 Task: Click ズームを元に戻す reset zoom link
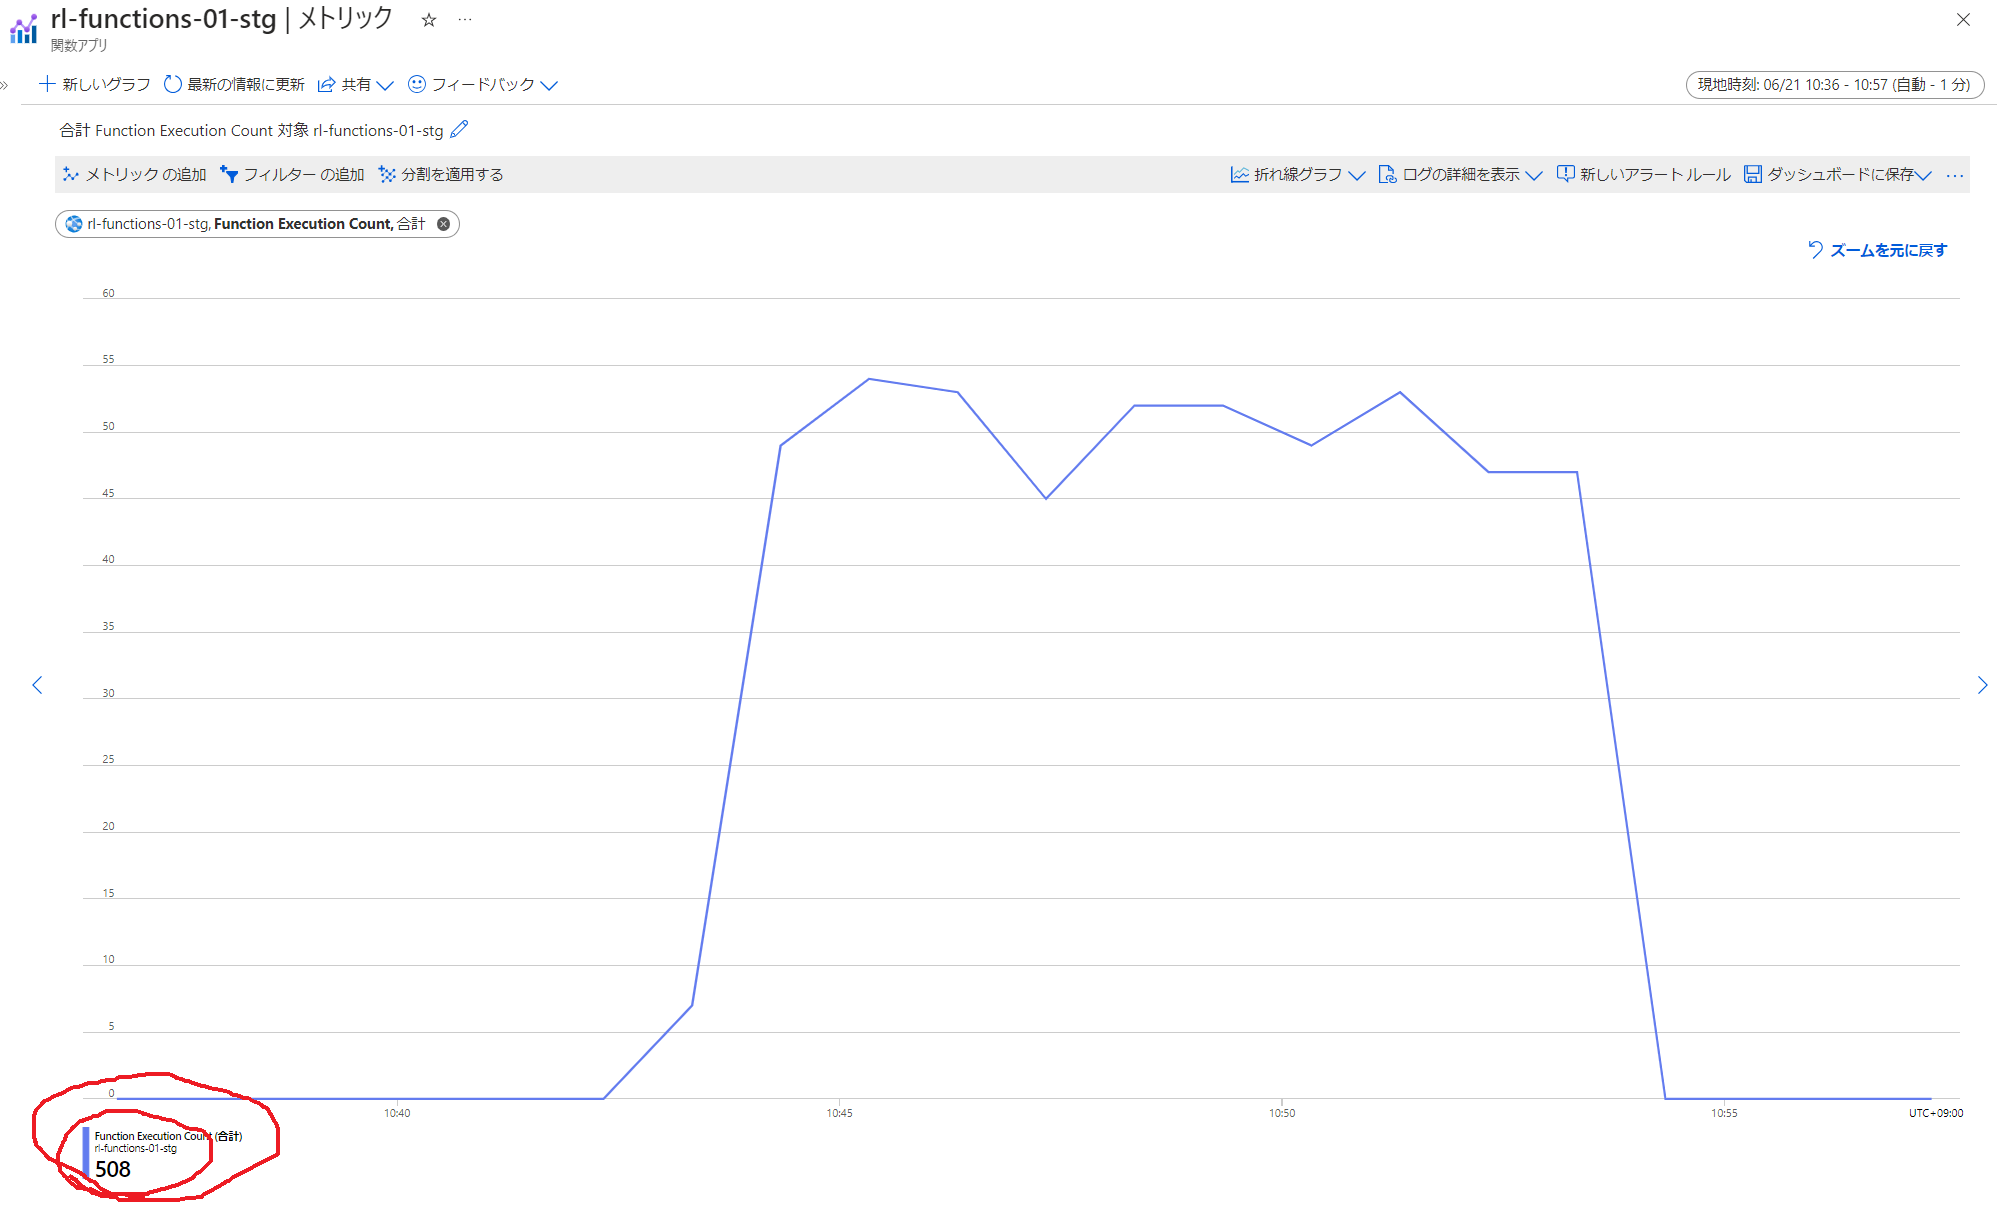1877,250
